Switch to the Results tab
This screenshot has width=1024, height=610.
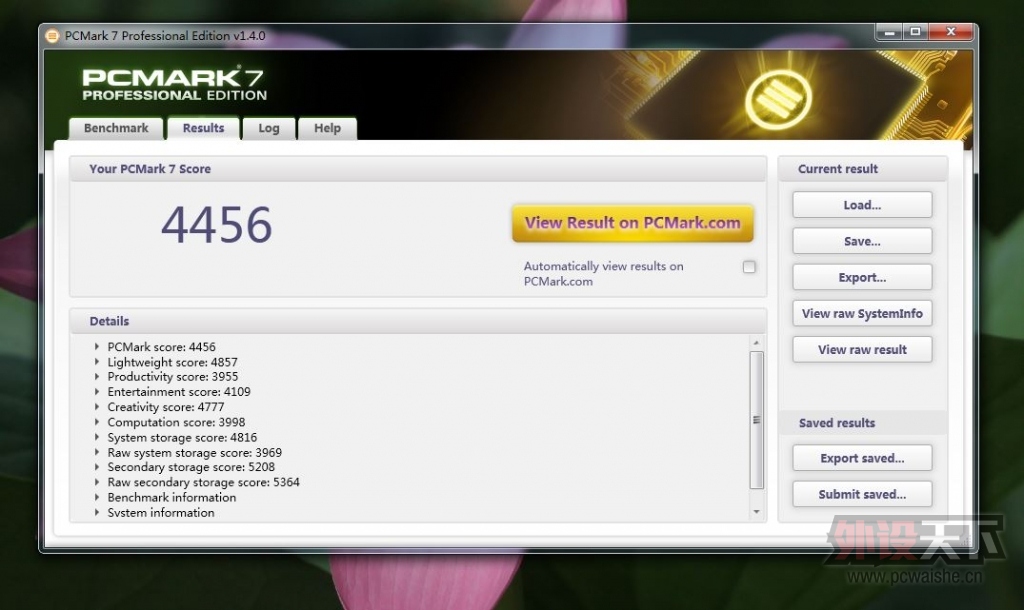[x=203, y=128]
